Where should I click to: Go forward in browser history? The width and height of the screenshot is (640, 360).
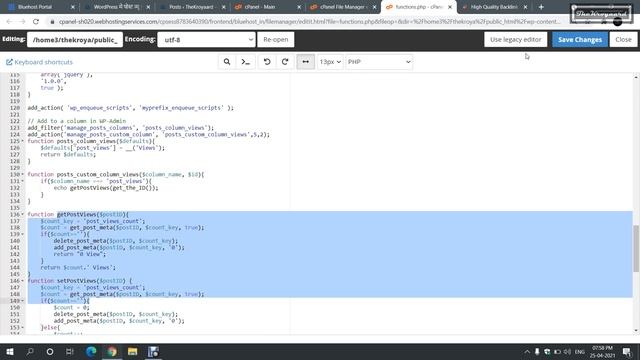[22, 22]
